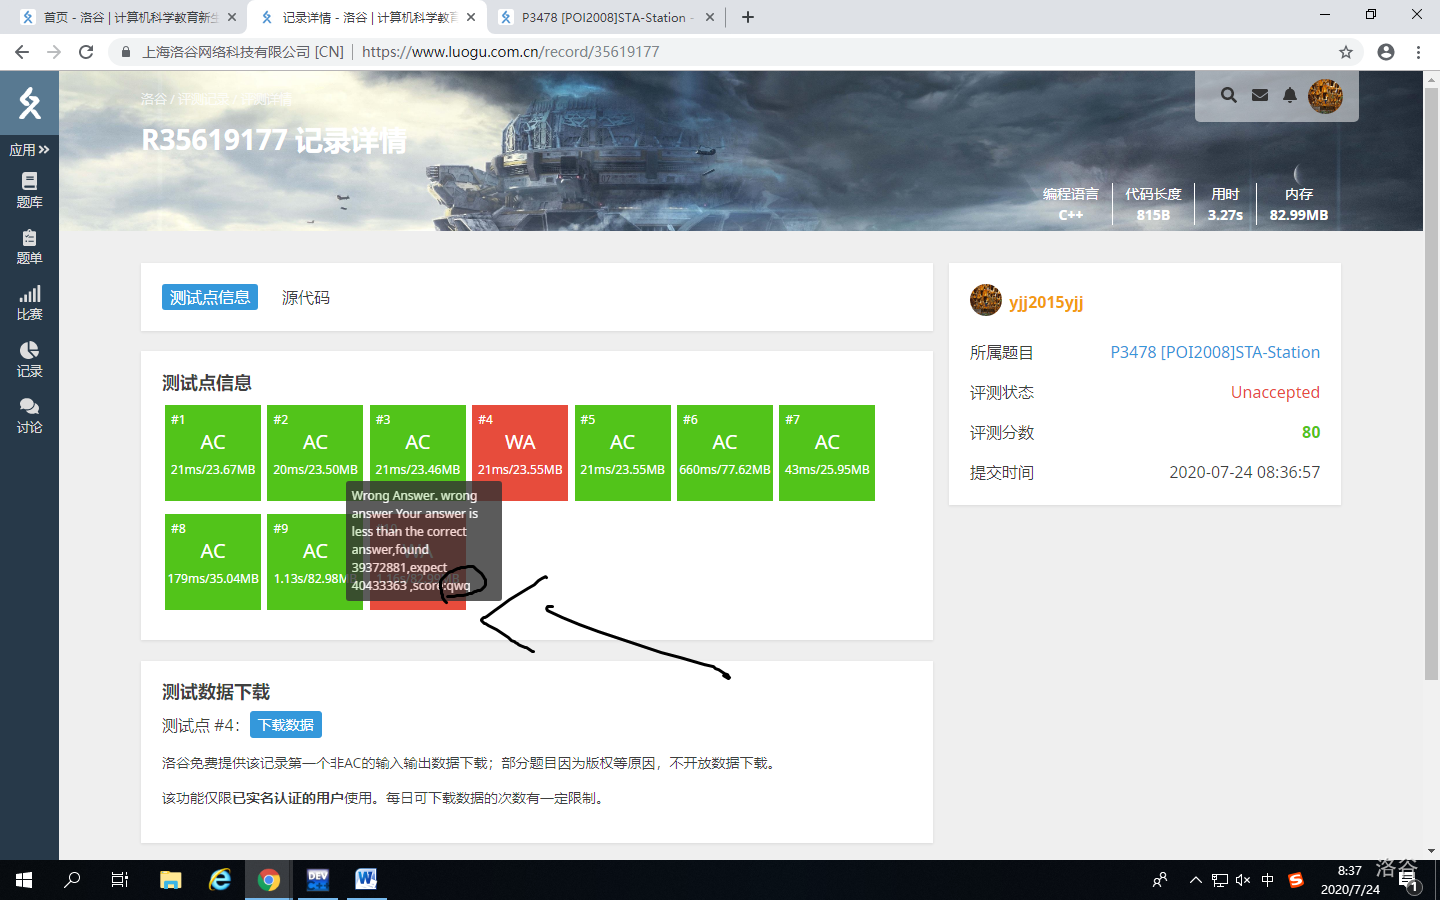1440x900 pixels.
Task: Click the volume icon in system tray
Action: click(x=1243, y=880)
